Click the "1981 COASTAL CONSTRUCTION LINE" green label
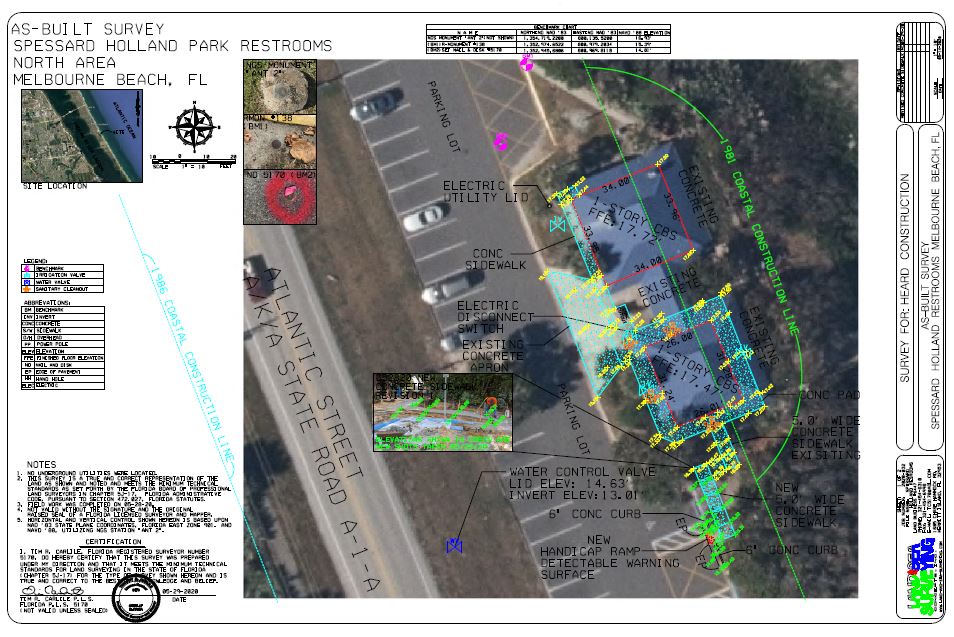This screenshot has height=637, width=954. [x=759, y=236]
